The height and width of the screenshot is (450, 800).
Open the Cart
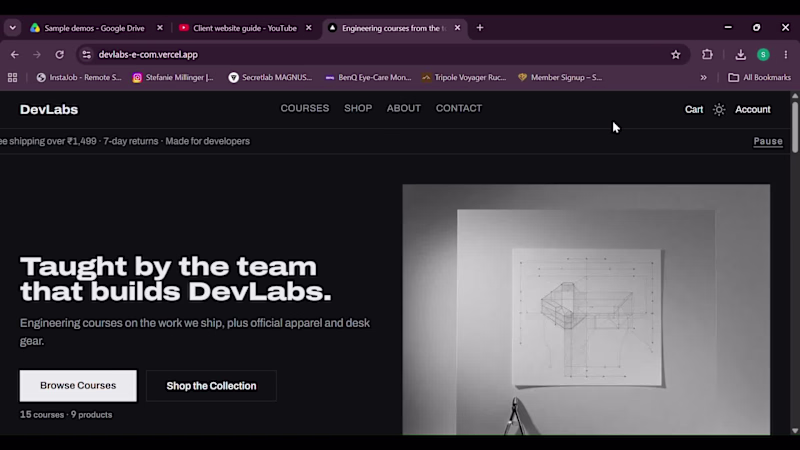[694, 110]
